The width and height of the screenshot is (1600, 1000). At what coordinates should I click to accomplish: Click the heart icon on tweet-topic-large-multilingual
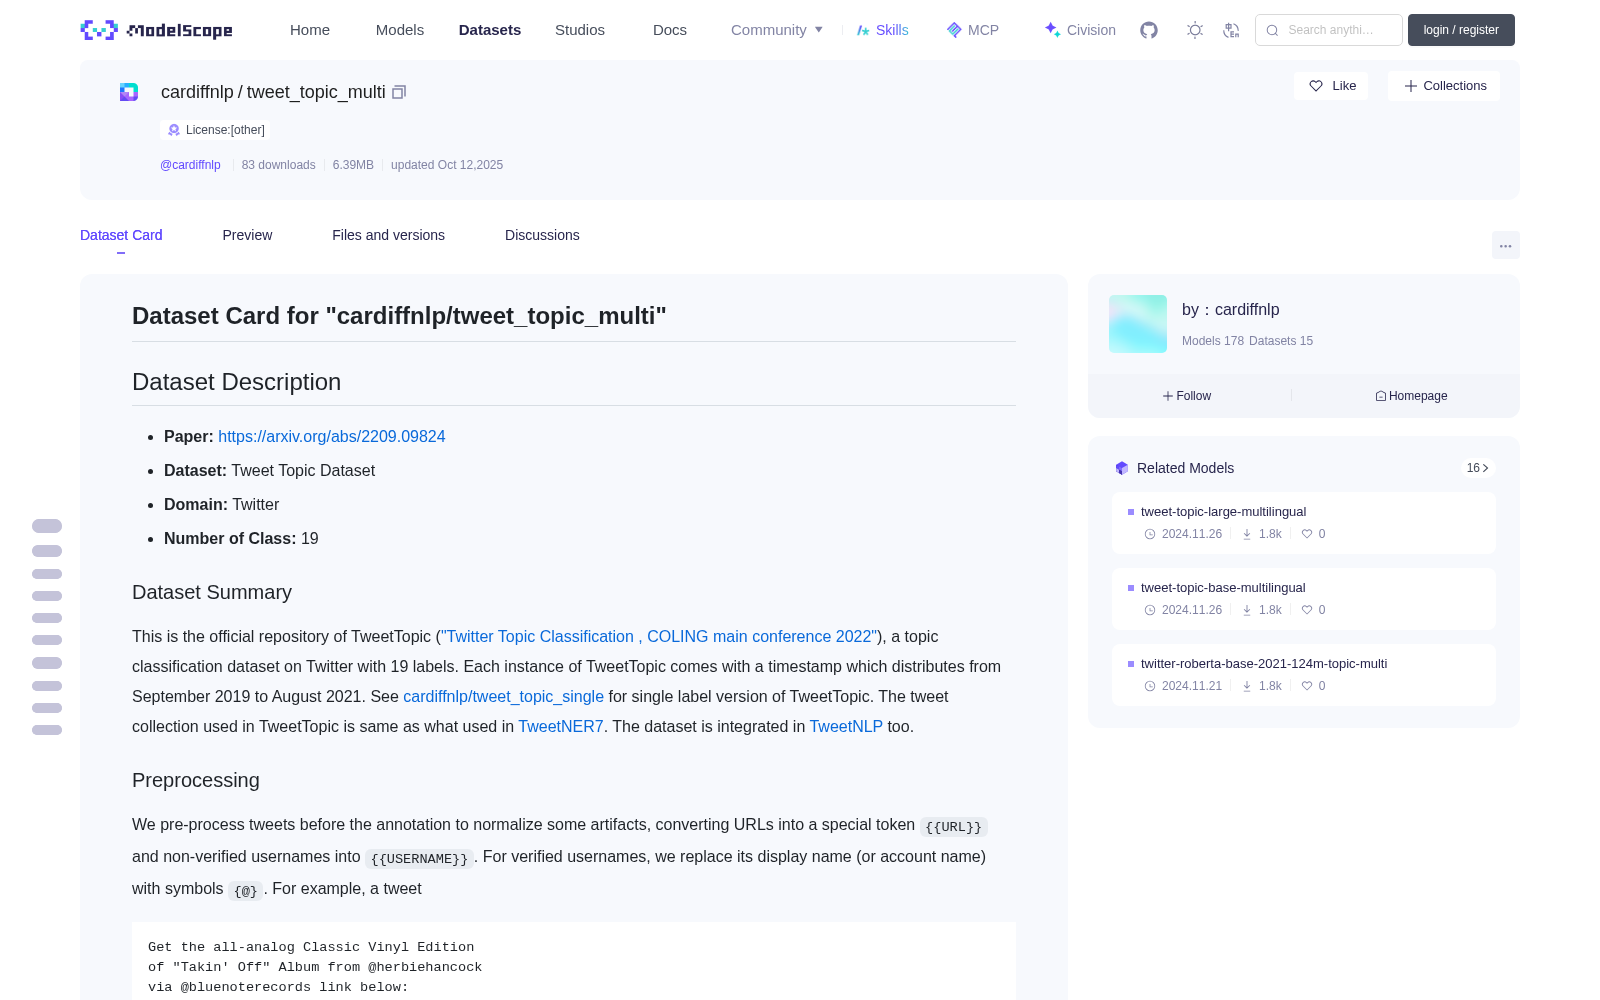click(x=1306, y=534)
